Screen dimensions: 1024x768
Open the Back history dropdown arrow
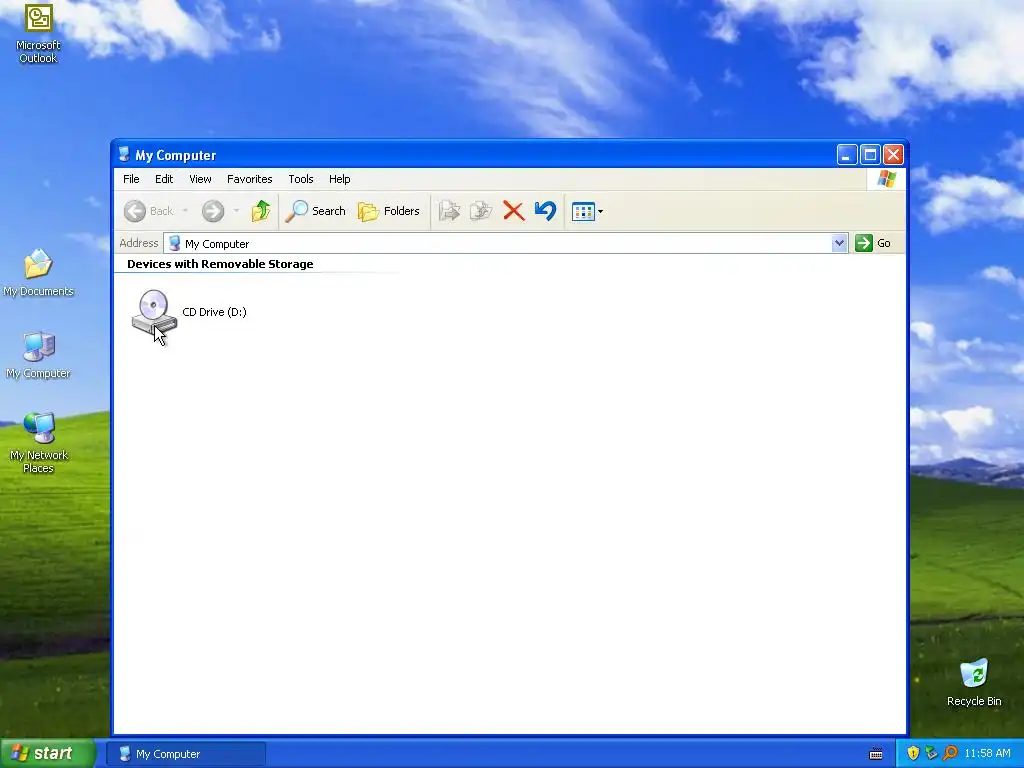pos(185,211)
